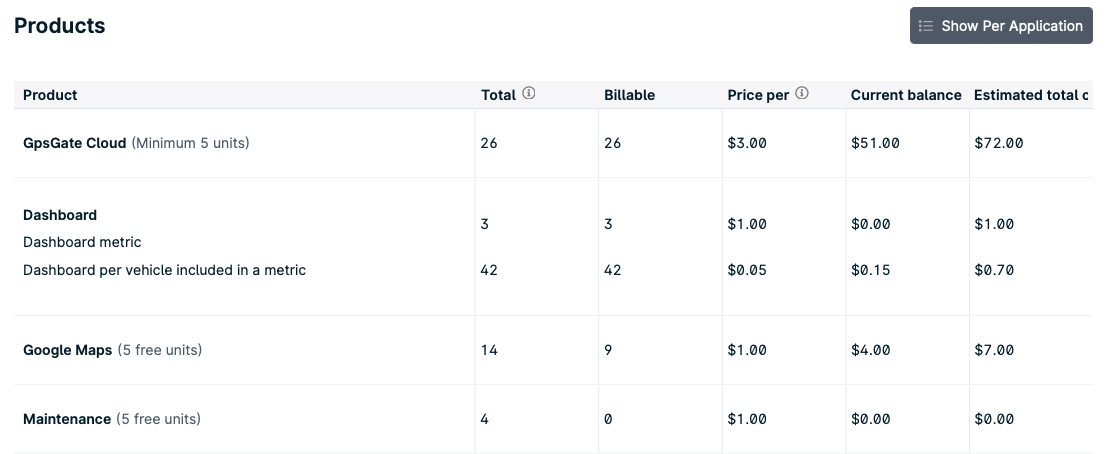The image size is (1106, 454).
Task: Click the $0.15 current balance value
Action: pos(870,270)
